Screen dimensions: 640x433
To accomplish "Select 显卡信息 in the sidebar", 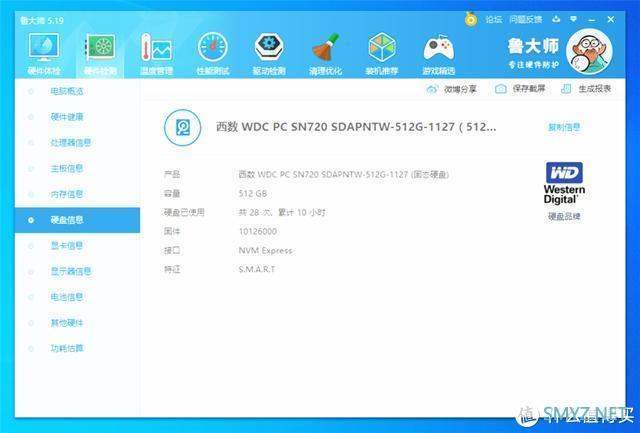I will (67, 246).
